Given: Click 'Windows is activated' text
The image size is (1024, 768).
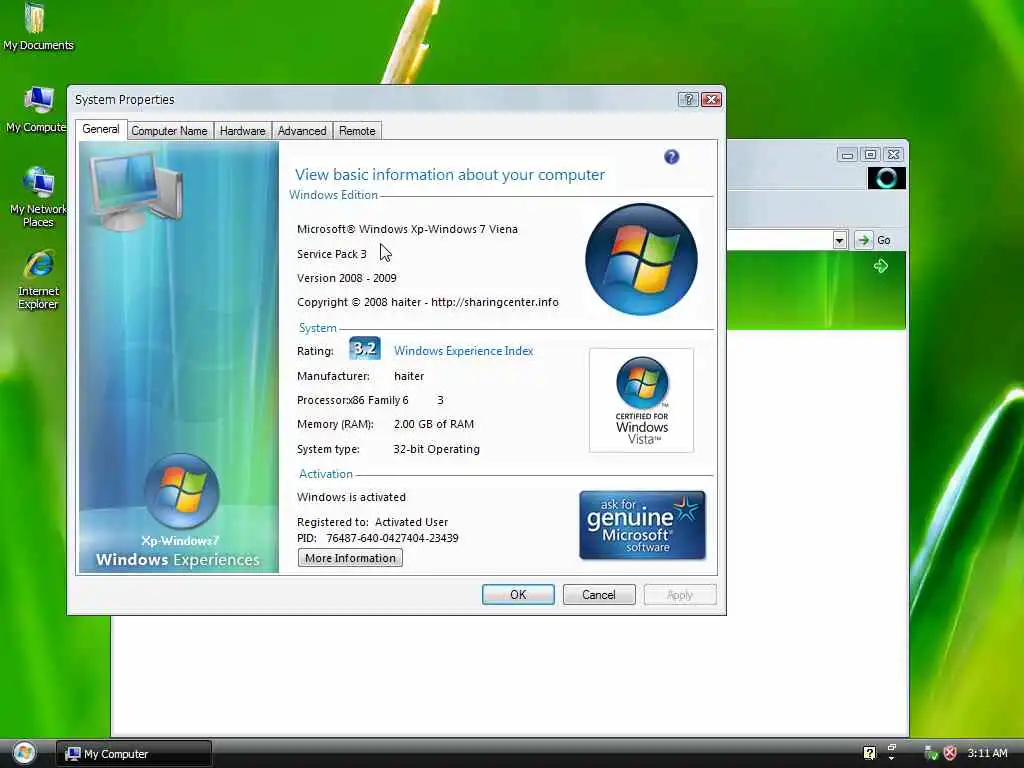Looking at the screenshot, I should click(x=351, y=498).
